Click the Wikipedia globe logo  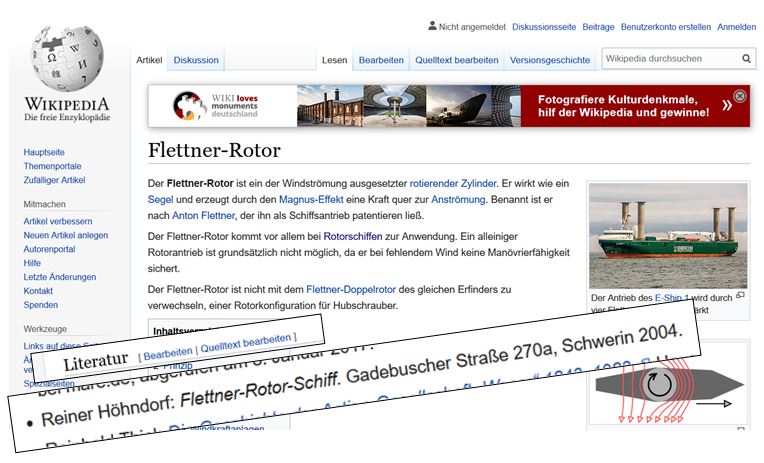[x=67, y=59]
